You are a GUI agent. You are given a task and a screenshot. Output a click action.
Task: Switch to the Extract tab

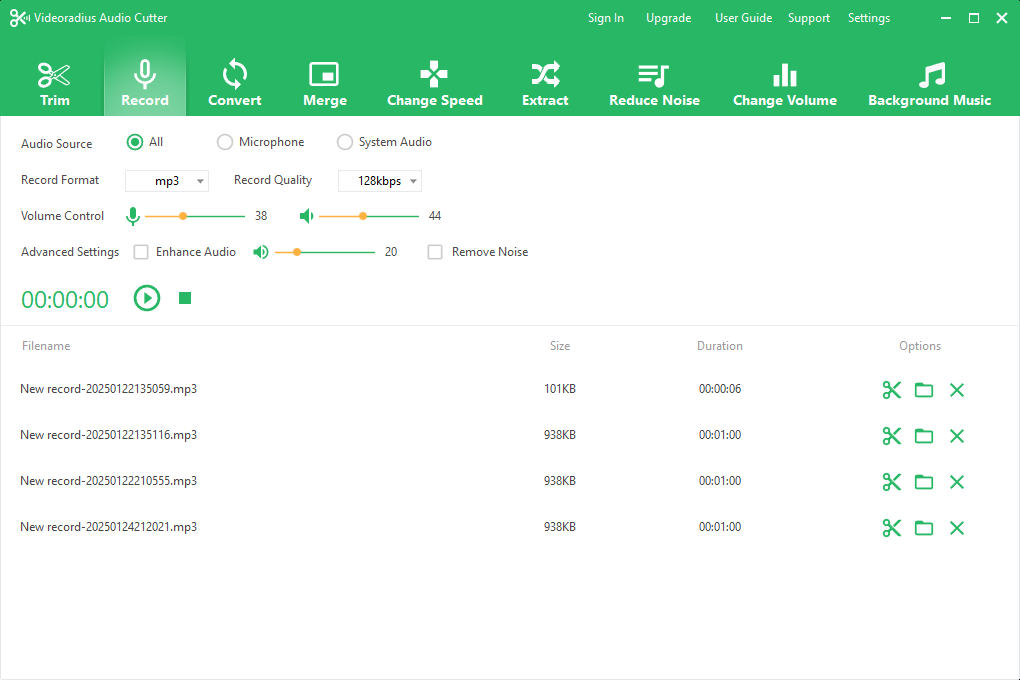click(x=545, y=84)
